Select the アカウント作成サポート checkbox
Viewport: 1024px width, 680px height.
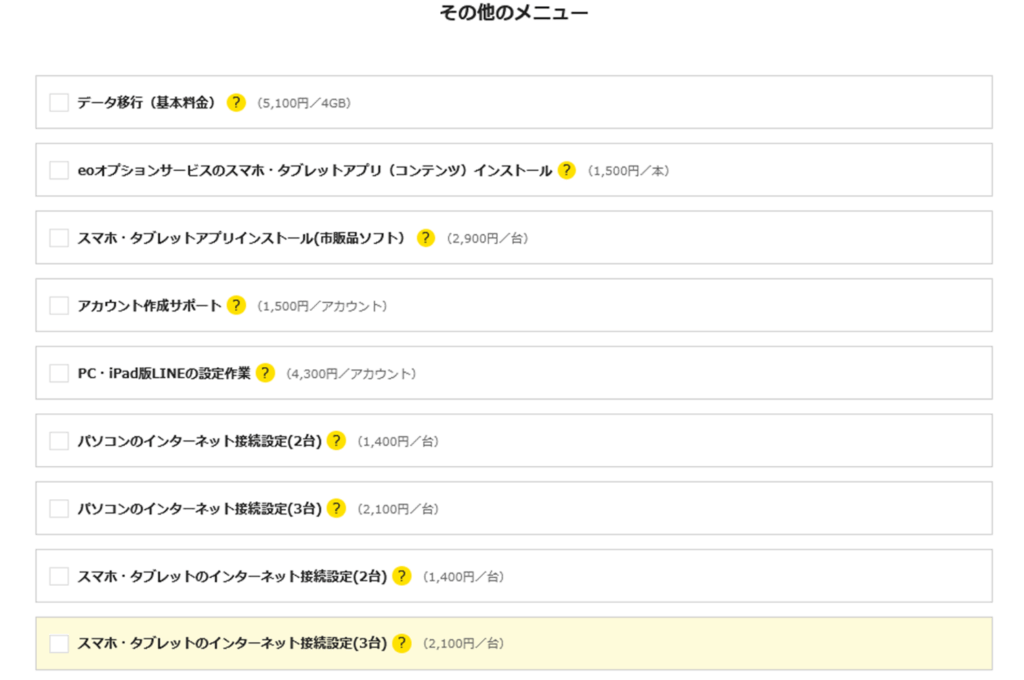[x=59, y=305]
